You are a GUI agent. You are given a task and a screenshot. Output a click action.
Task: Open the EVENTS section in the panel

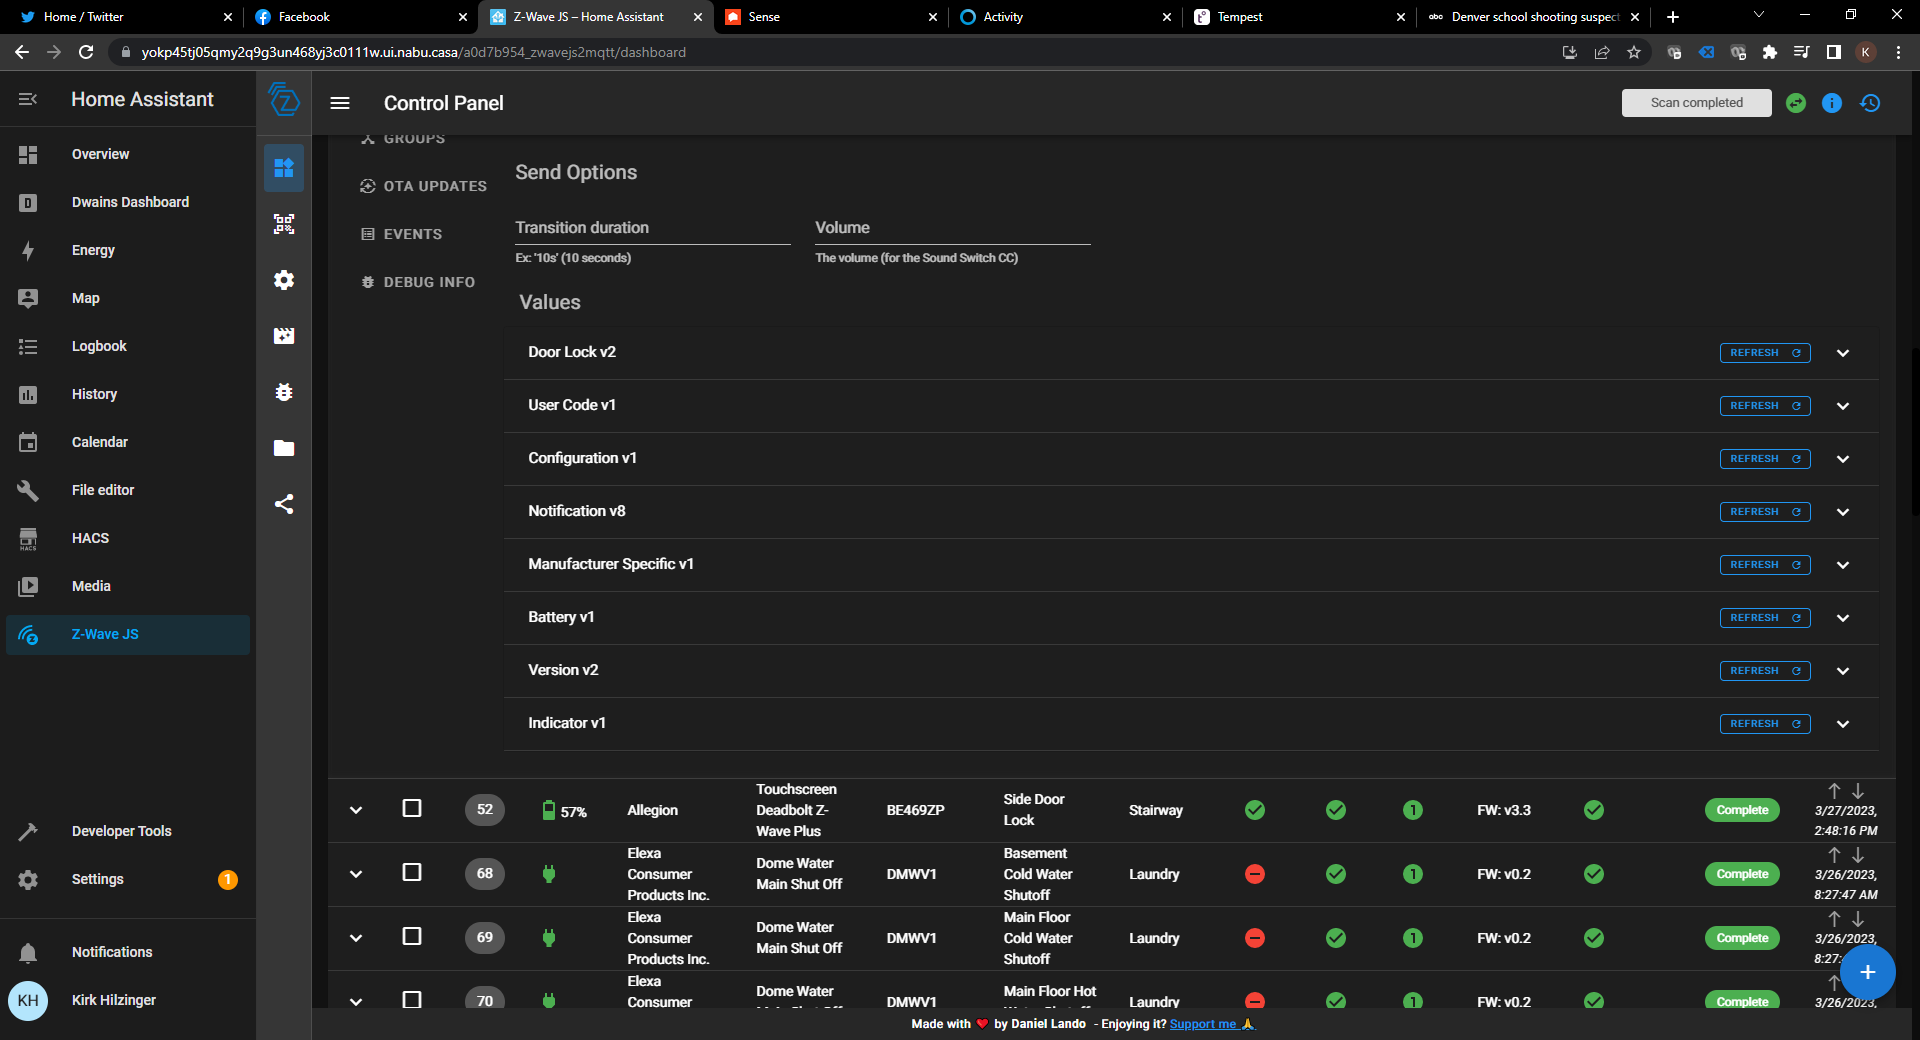click(x=412, y=233)
